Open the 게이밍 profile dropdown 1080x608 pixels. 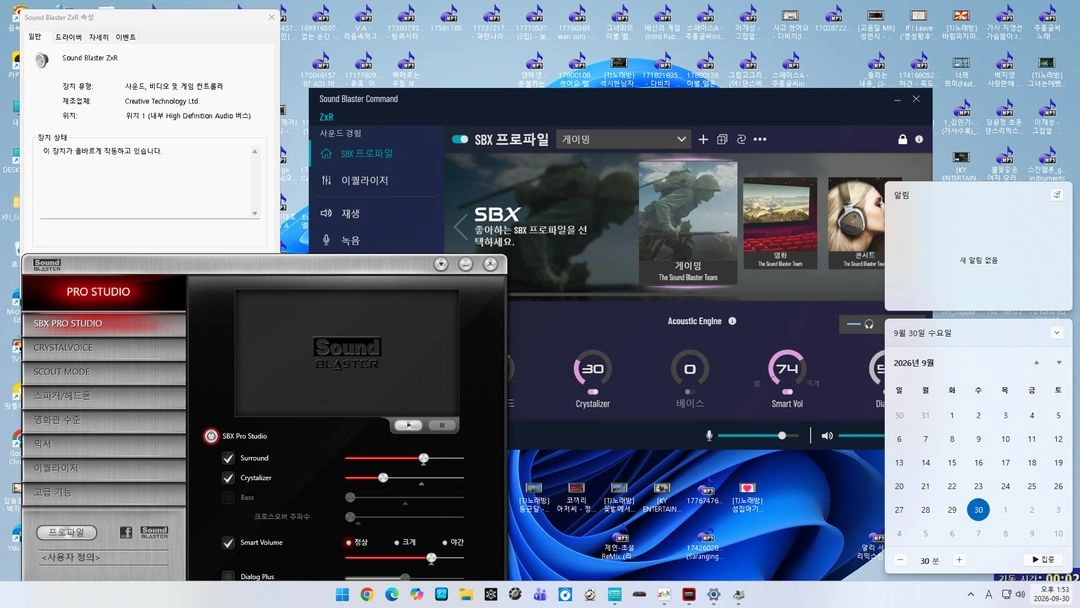click(x=623, y=139)
